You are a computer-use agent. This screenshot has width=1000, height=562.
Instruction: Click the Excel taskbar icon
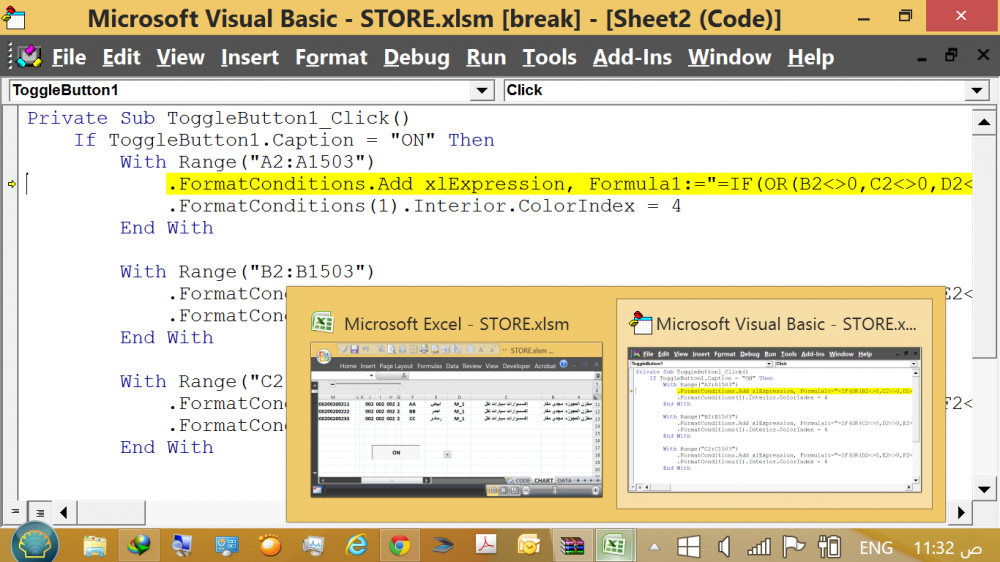(614, 546)
